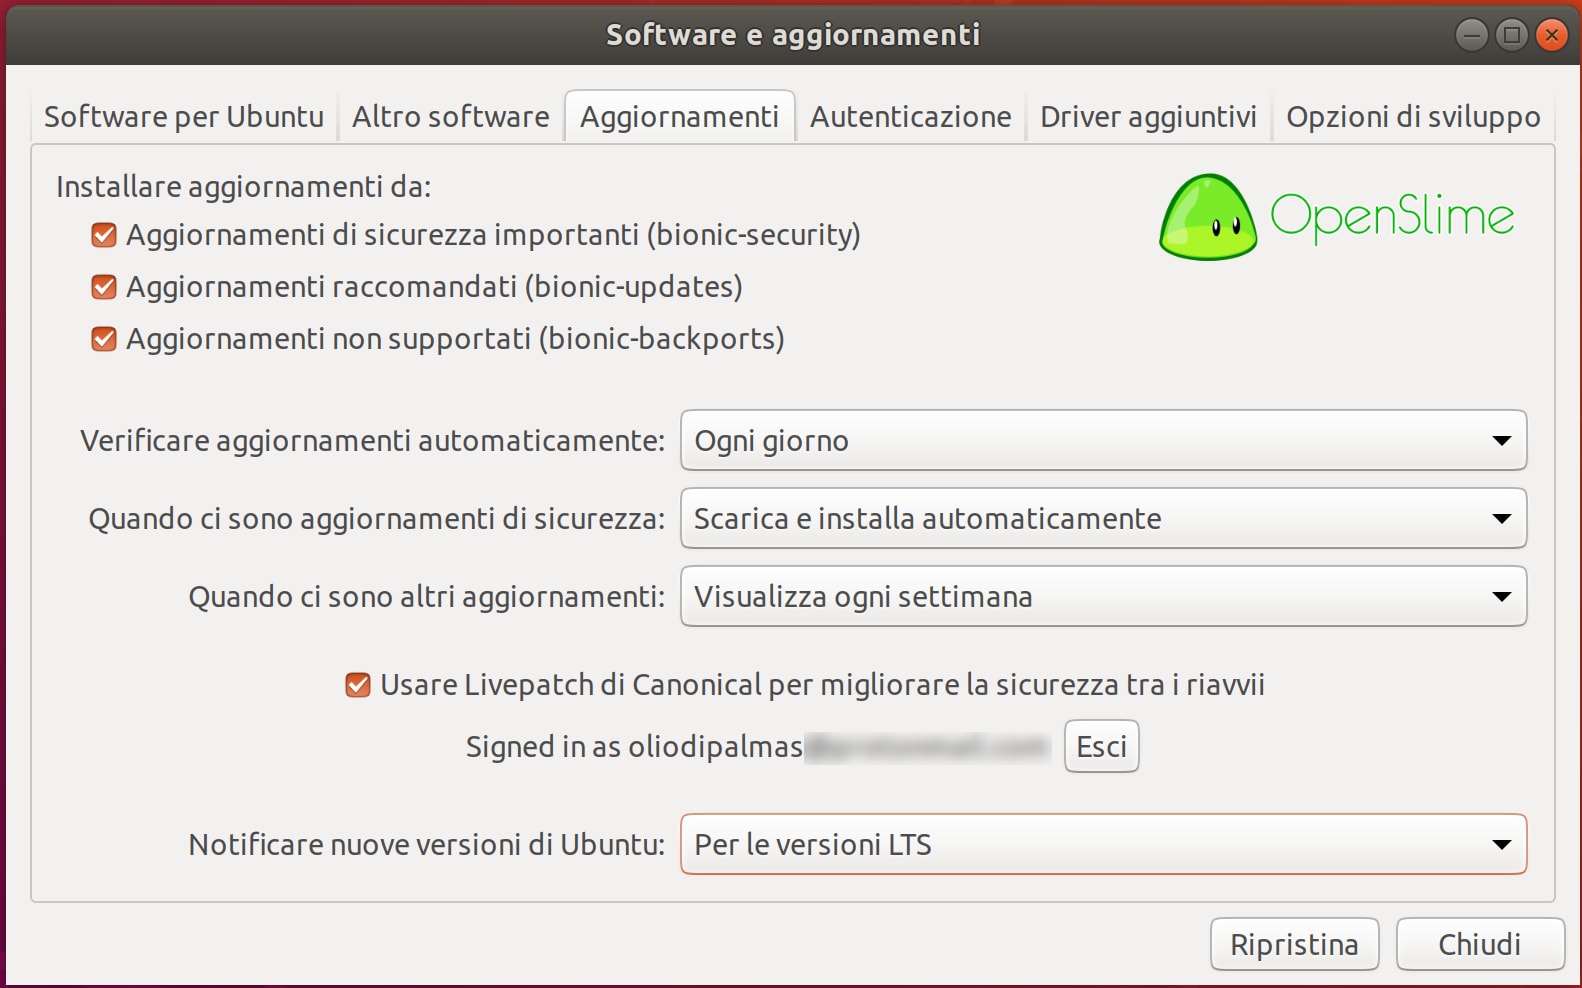Click the Esci sign-out button

coord(1101,747)
